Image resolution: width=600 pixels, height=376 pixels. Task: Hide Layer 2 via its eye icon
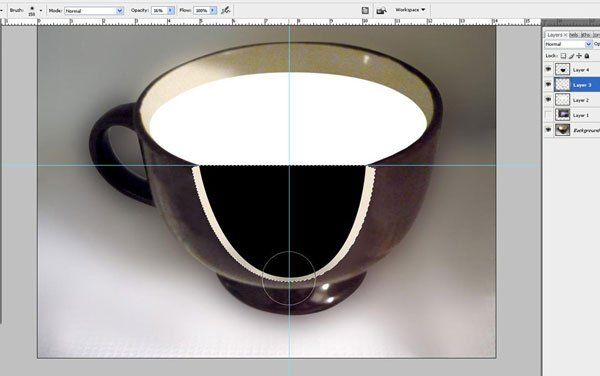(548, 99)
